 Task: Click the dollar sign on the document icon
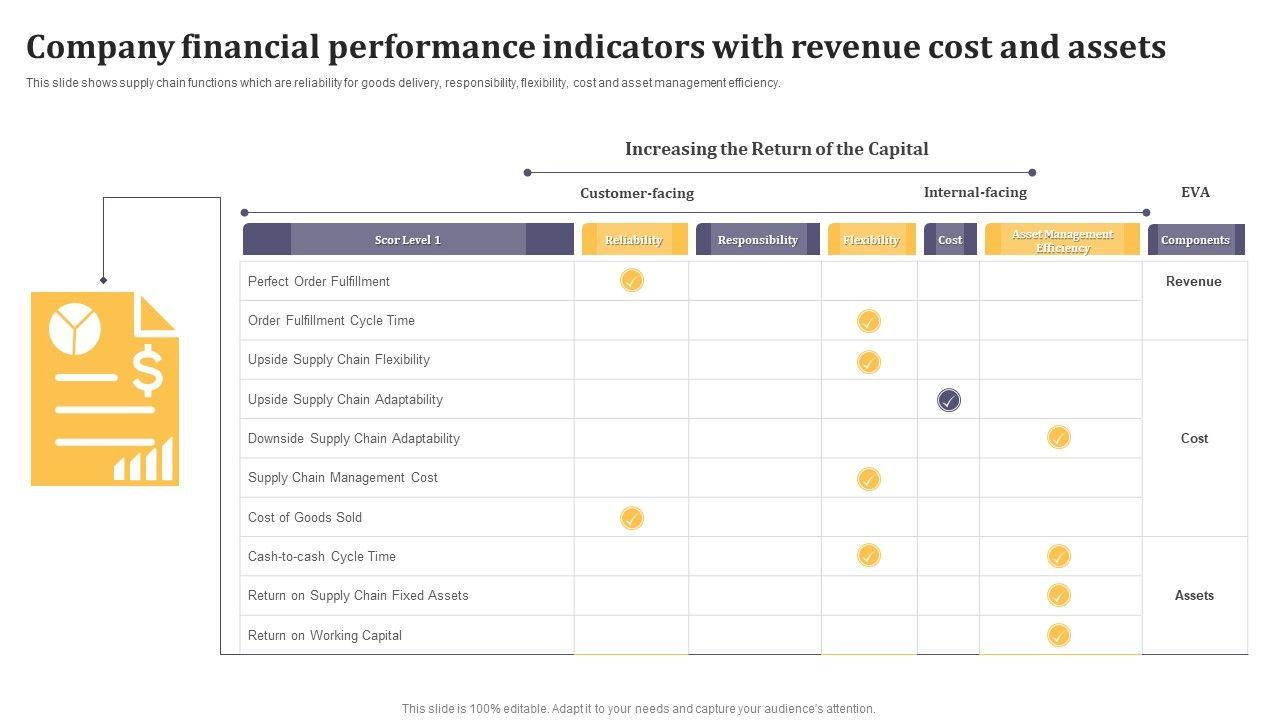147,372
